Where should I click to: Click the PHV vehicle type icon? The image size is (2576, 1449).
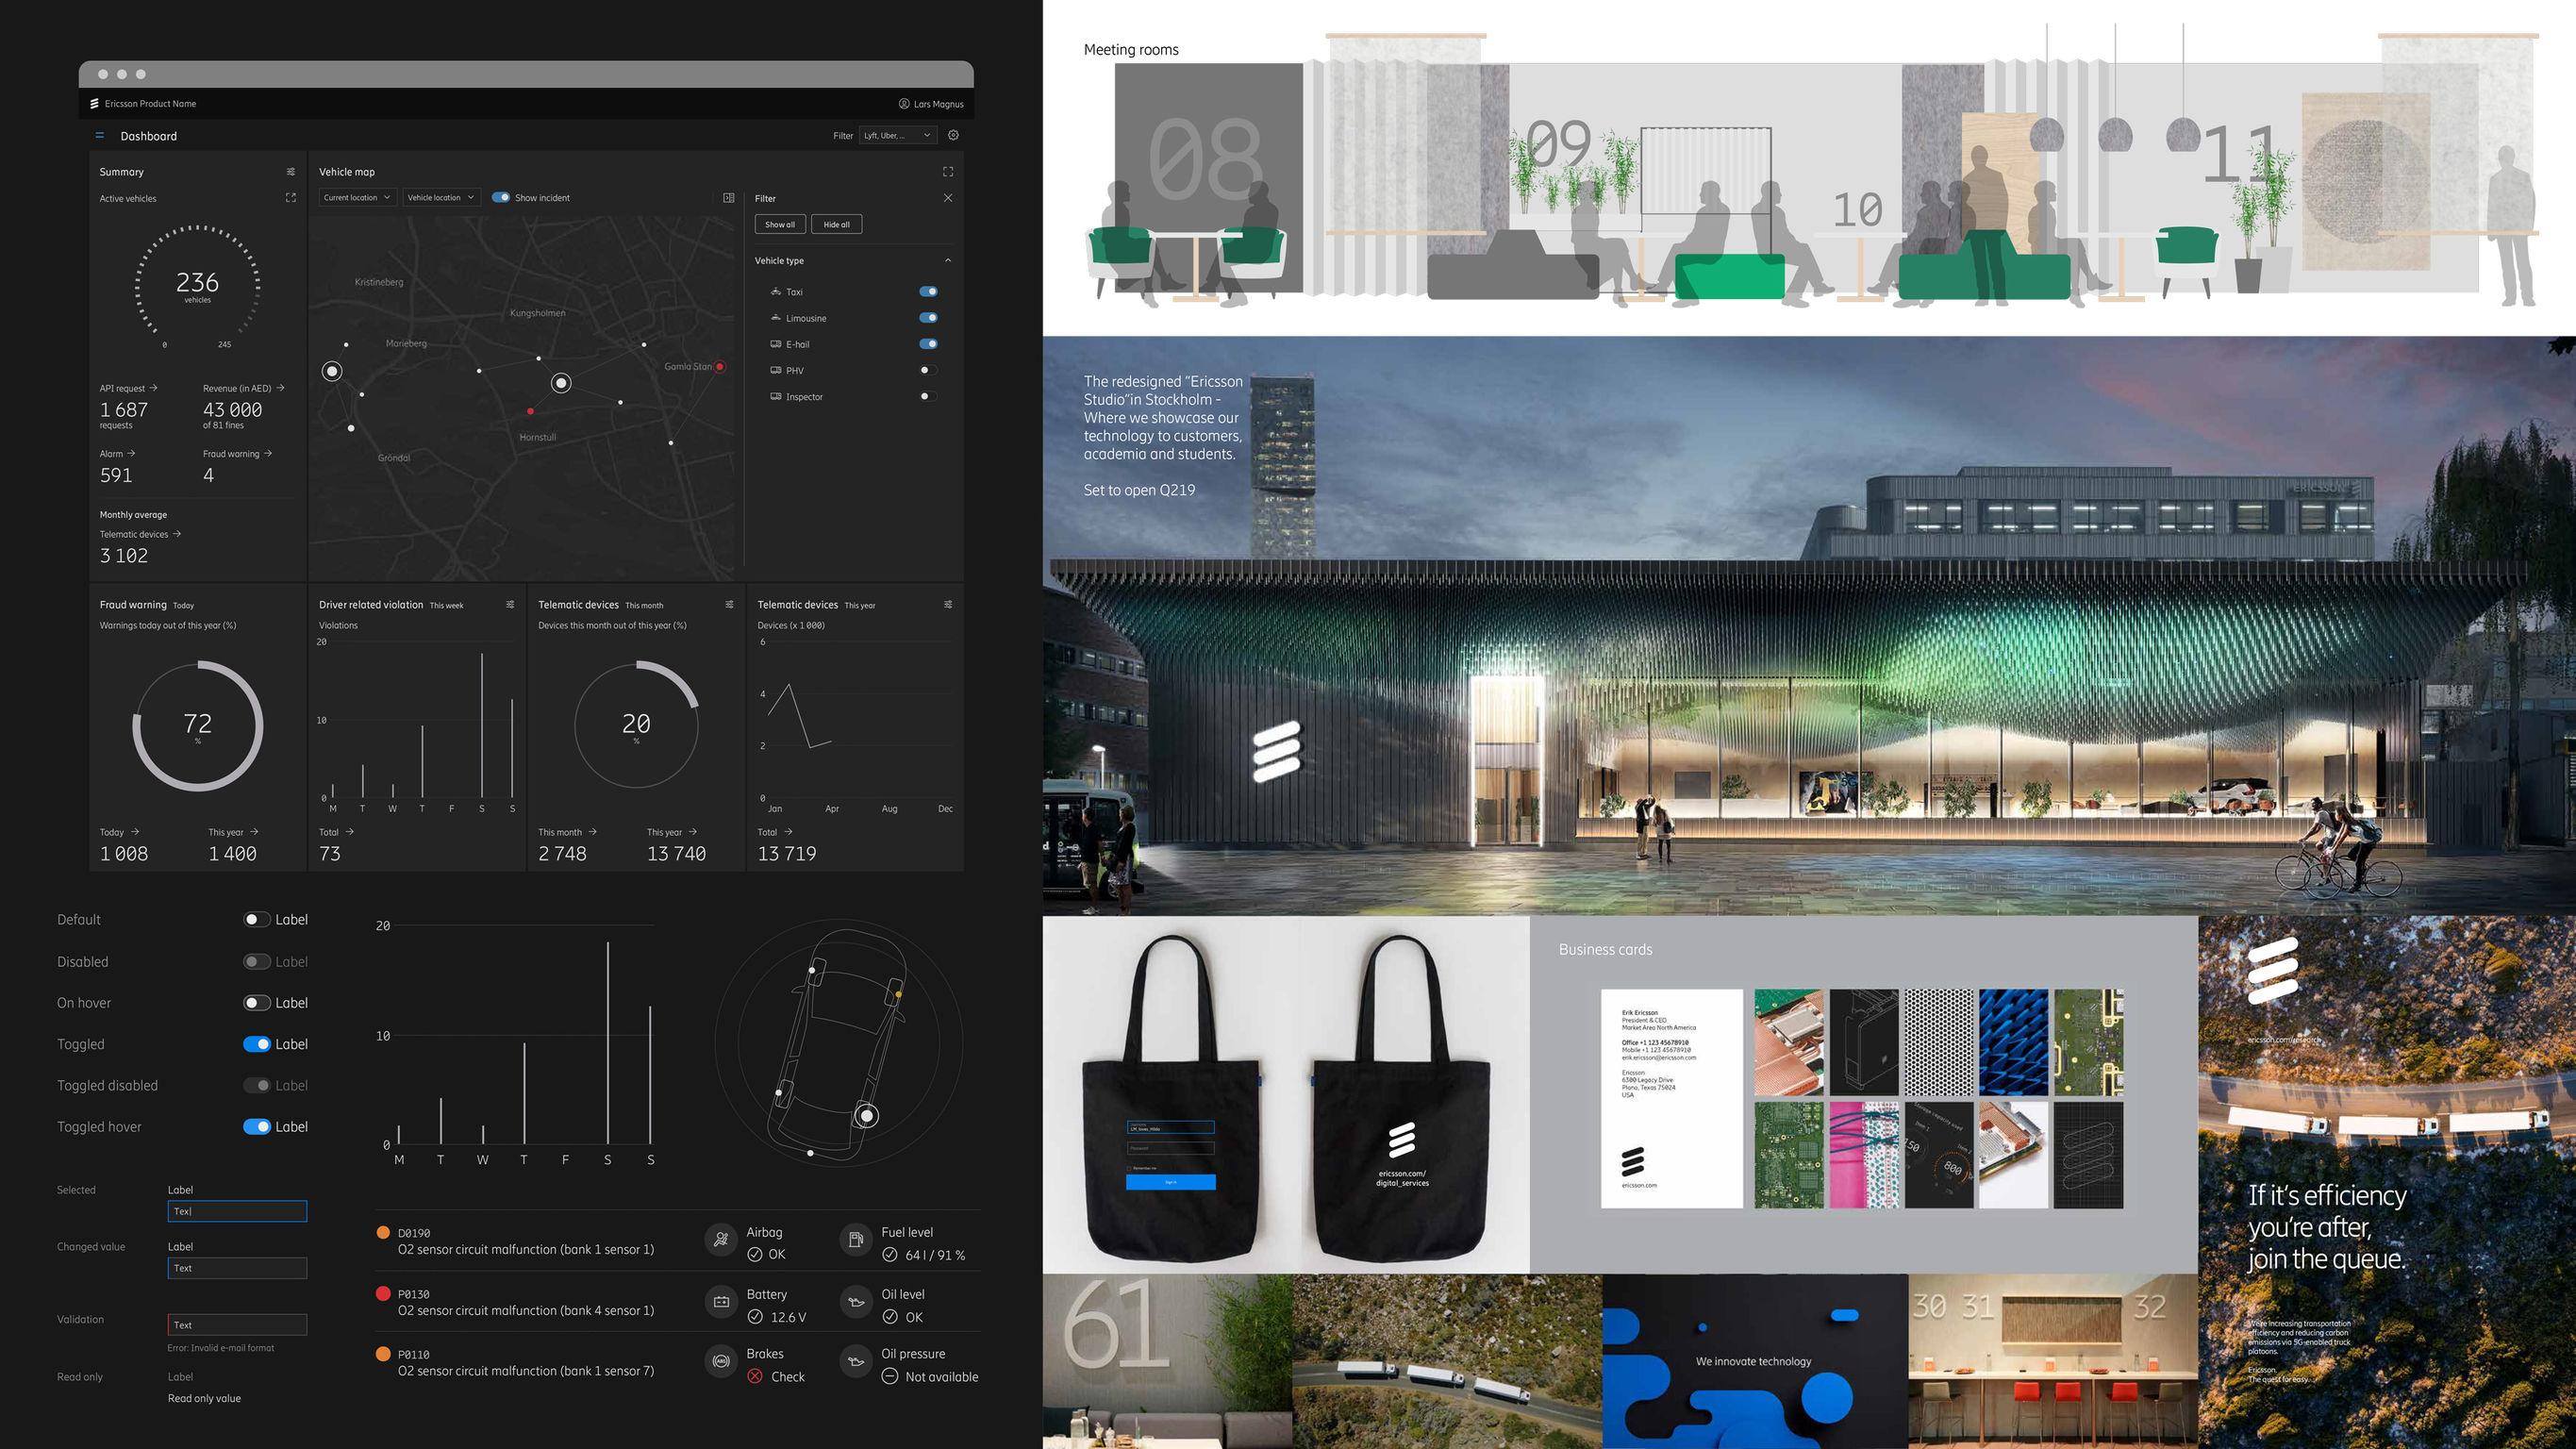click(776, 370)
